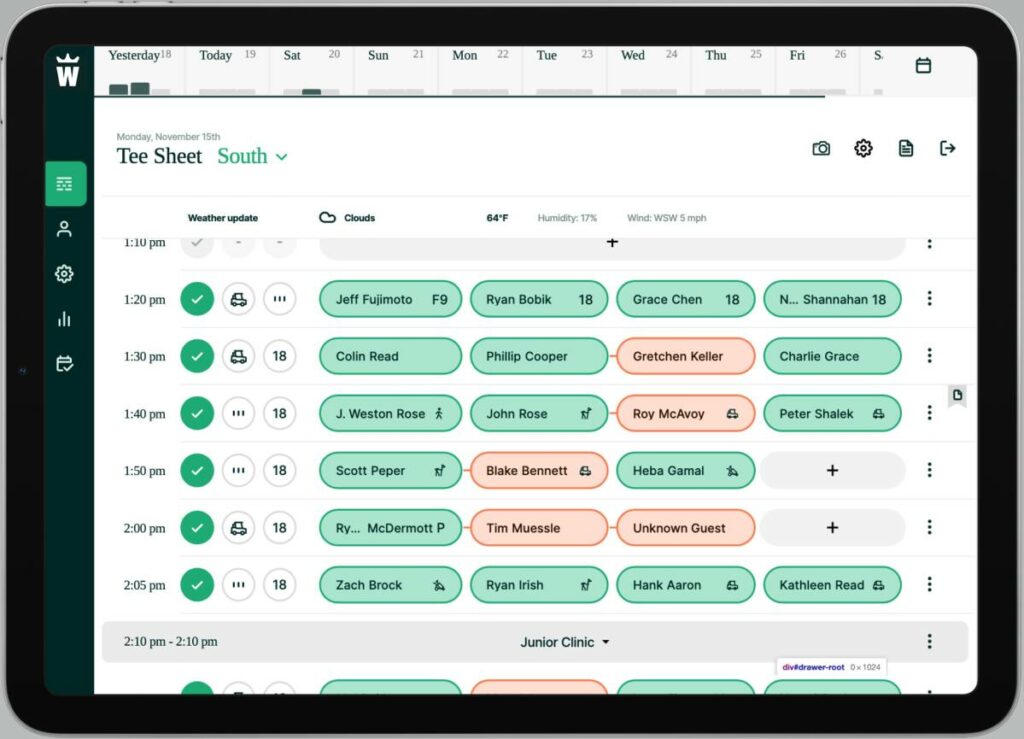Open the customers person icon in sidebar

point(65,229)
